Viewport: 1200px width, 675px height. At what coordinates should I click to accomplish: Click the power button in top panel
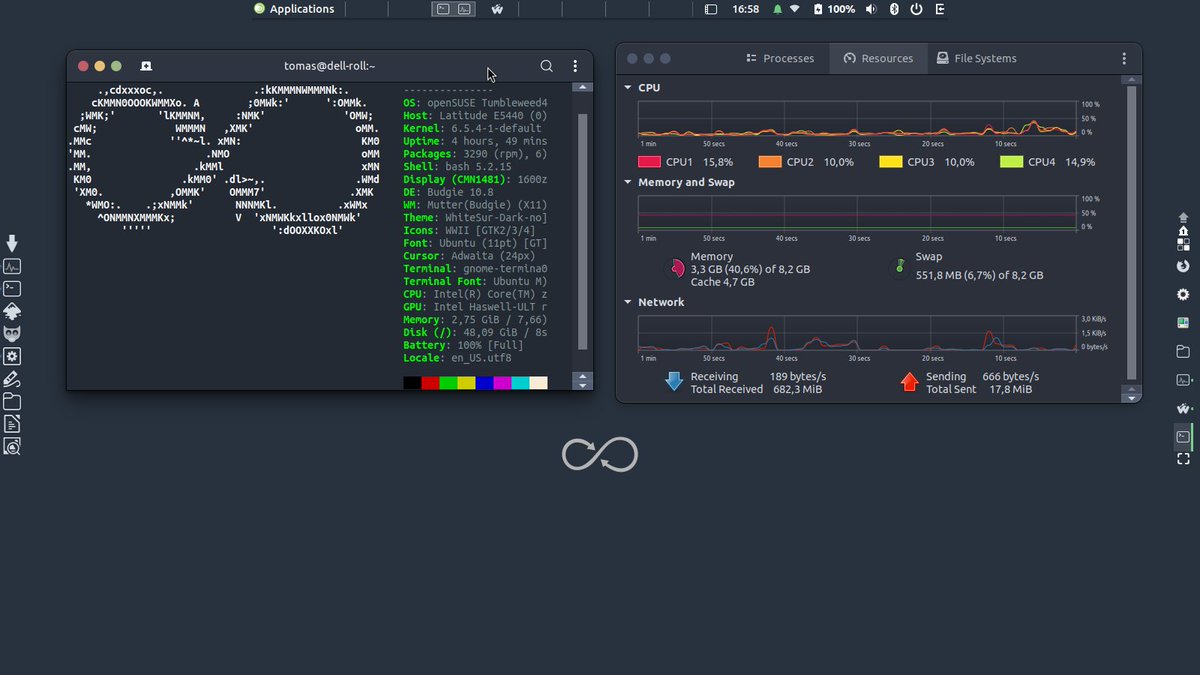tap(917, 9)
